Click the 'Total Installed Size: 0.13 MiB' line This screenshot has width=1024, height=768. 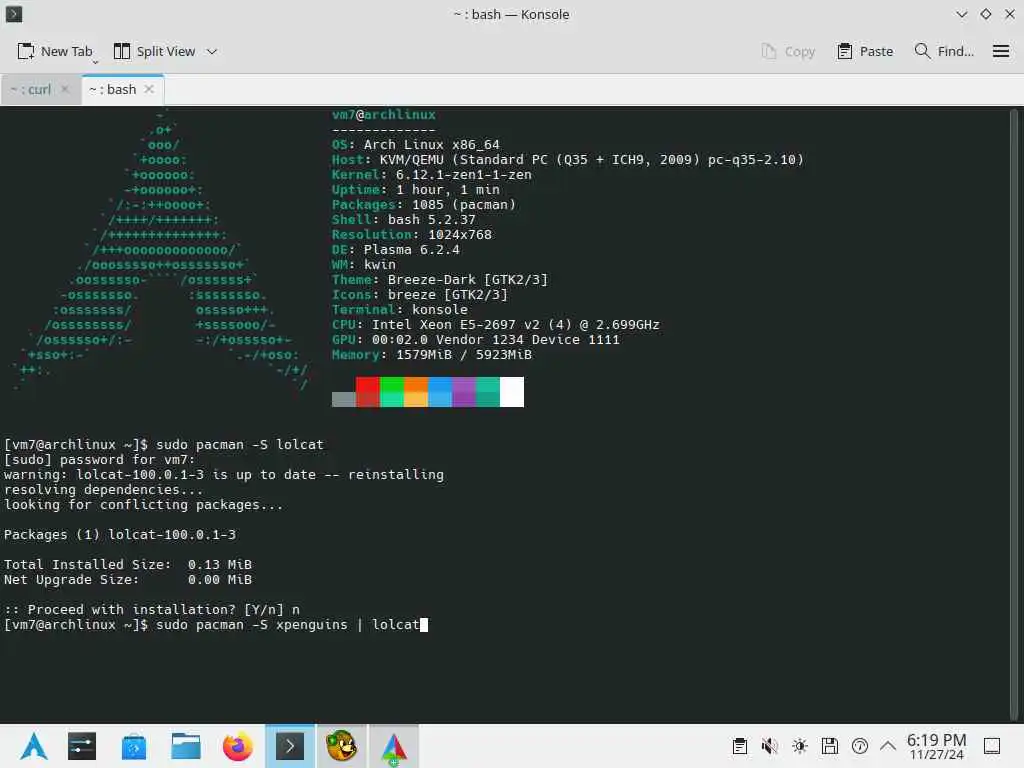click(x=128, y=565)
